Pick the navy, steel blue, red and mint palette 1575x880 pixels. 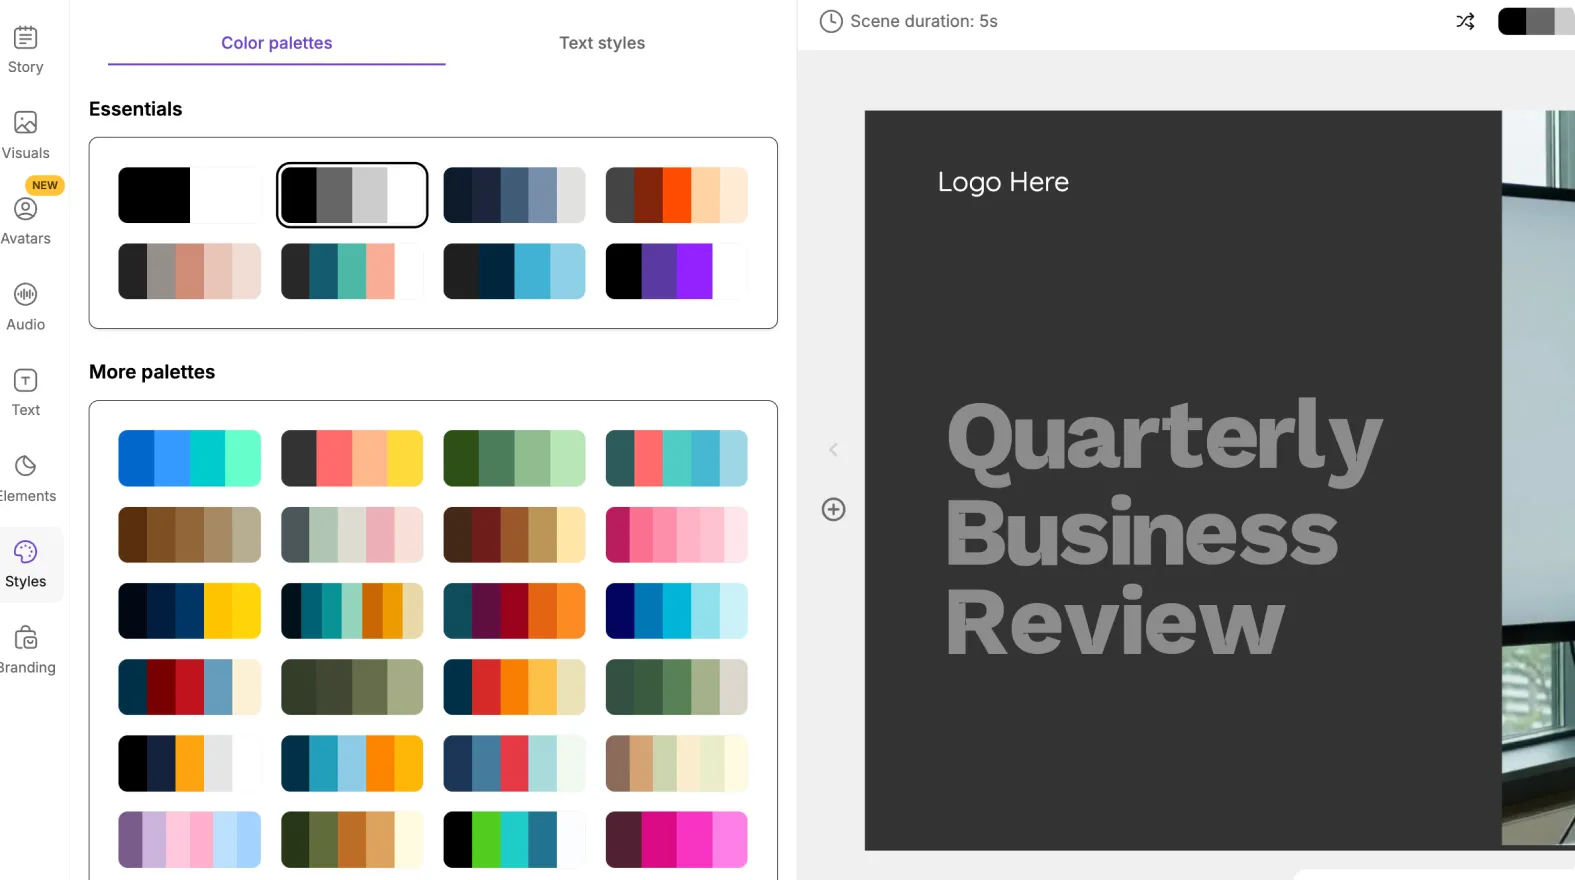point(515,763)
